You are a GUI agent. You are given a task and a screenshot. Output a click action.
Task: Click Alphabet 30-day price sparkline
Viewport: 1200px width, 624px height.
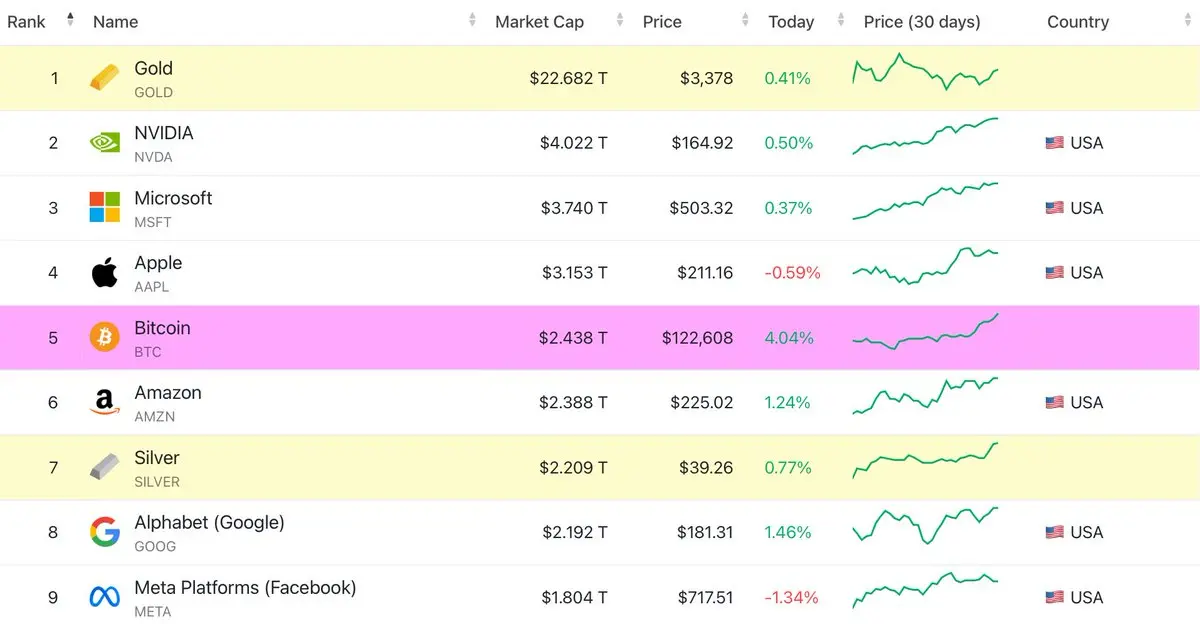(x=925, y=526)
